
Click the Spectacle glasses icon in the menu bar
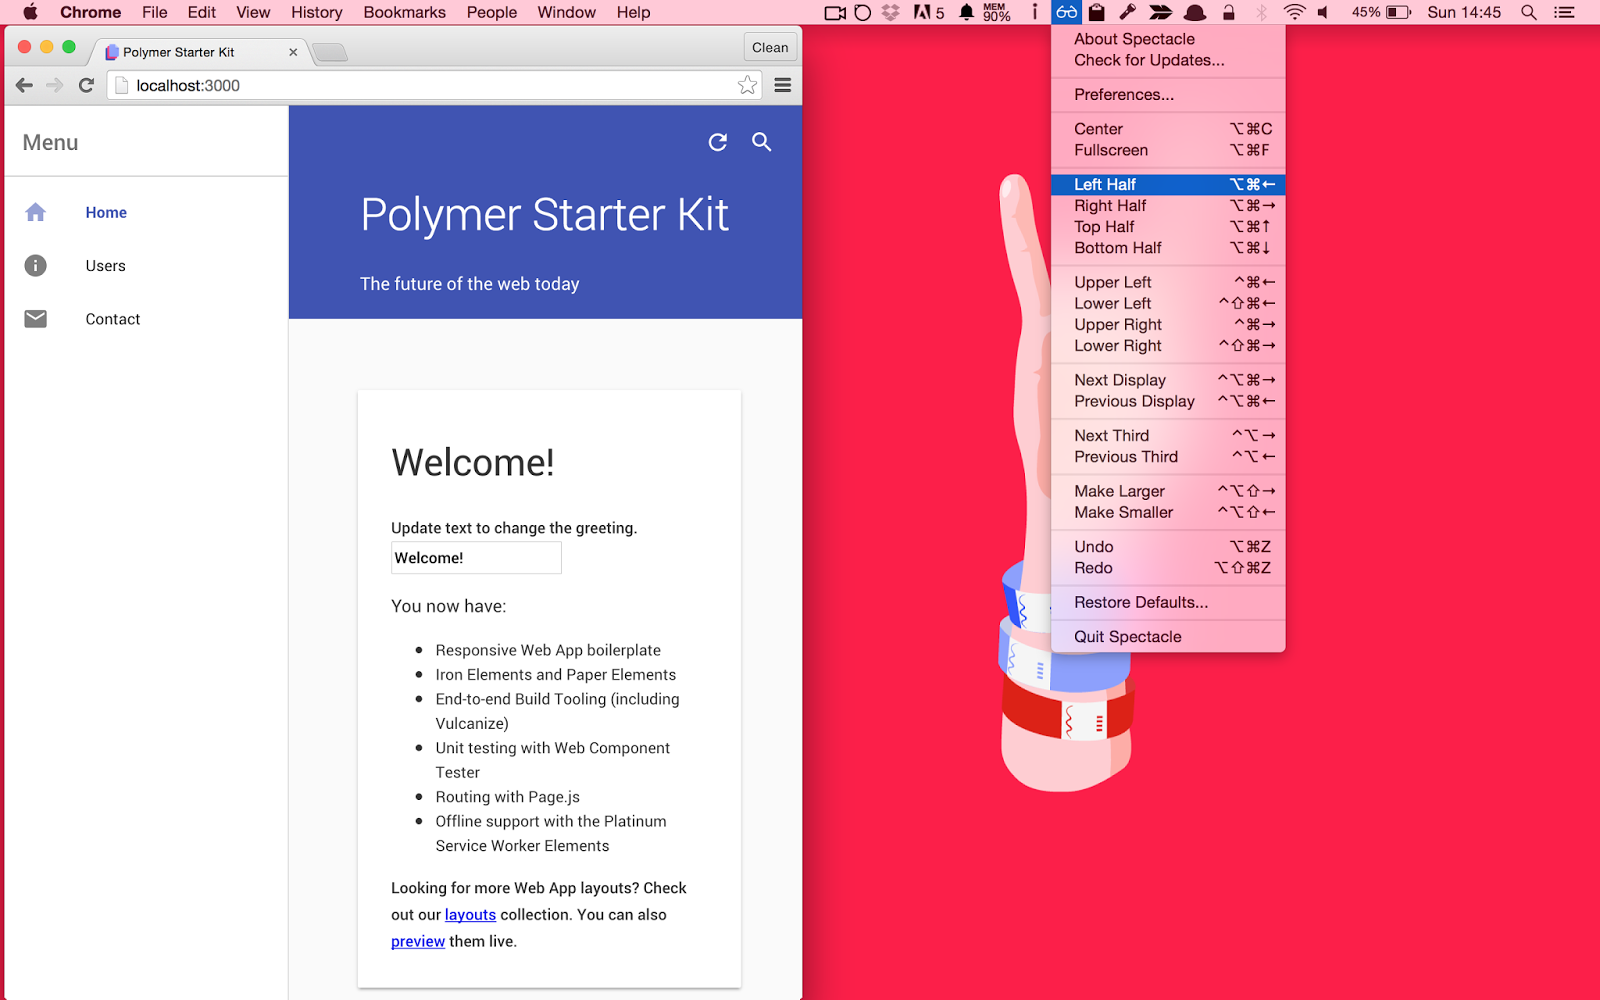(x=1067, y=12)
